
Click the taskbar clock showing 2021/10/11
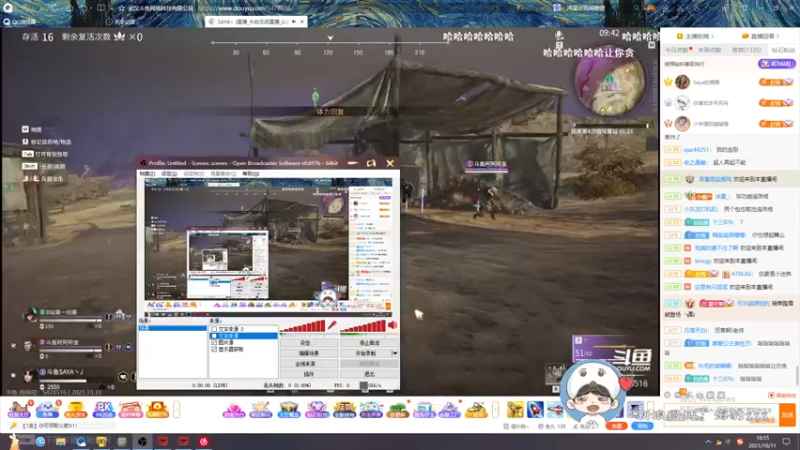(762, 442)
